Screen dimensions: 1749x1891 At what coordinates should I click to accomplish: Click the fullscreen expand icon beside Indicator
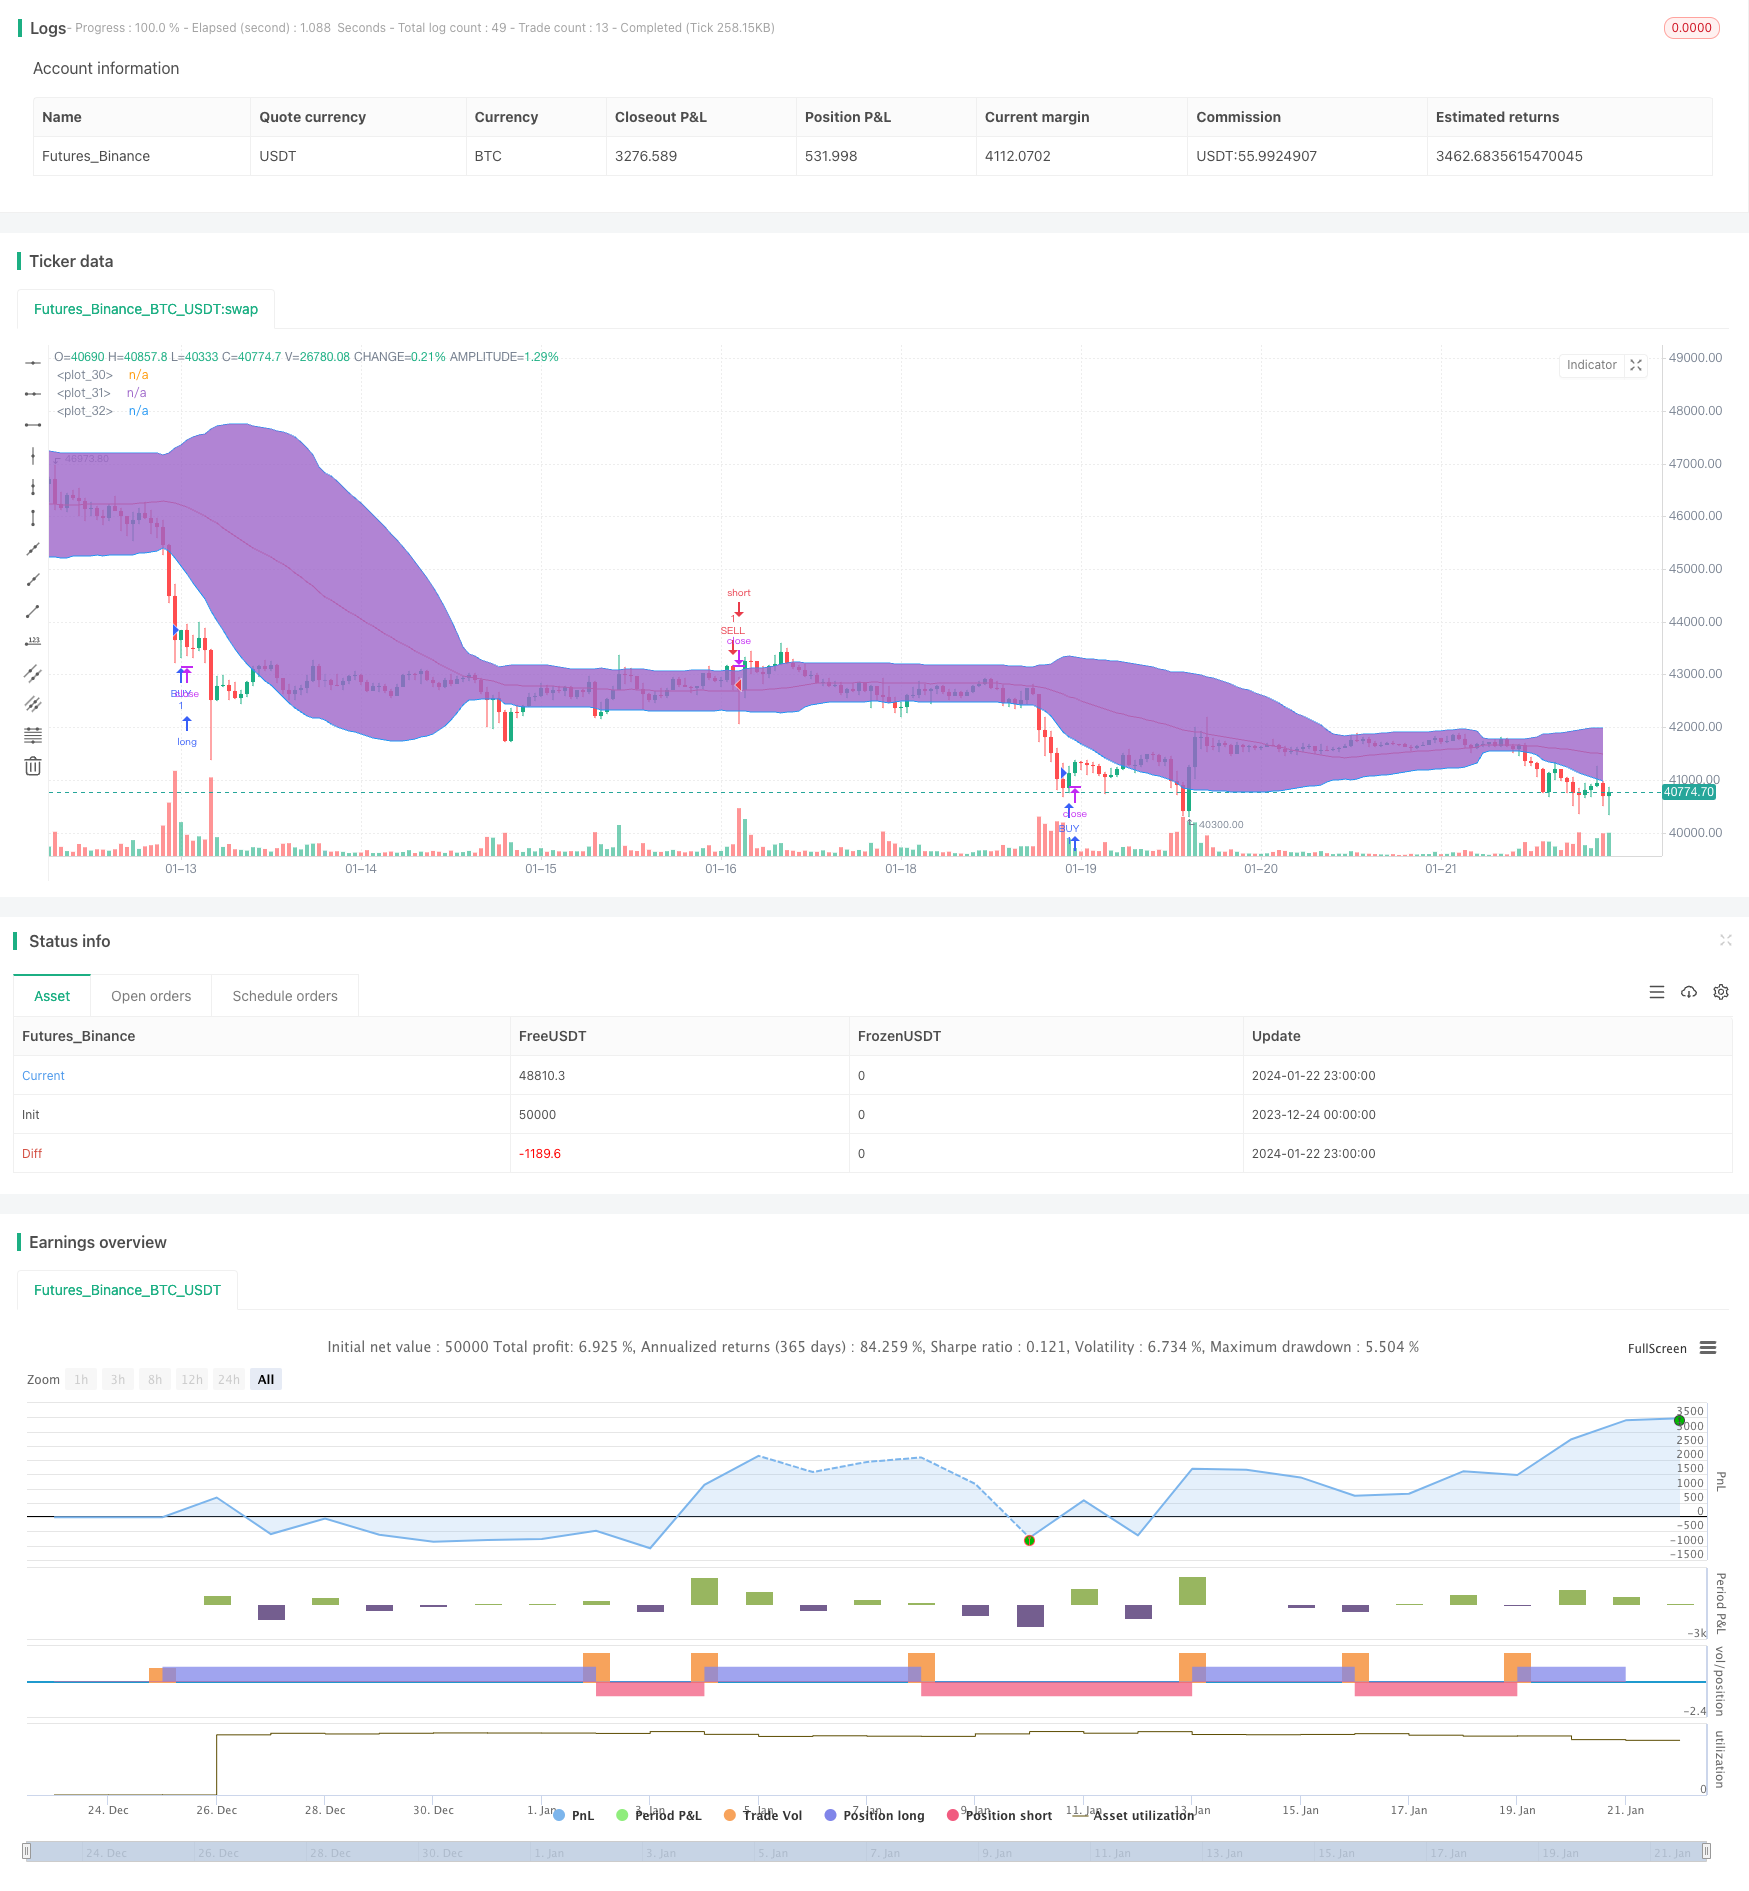tap(1636, 365)
